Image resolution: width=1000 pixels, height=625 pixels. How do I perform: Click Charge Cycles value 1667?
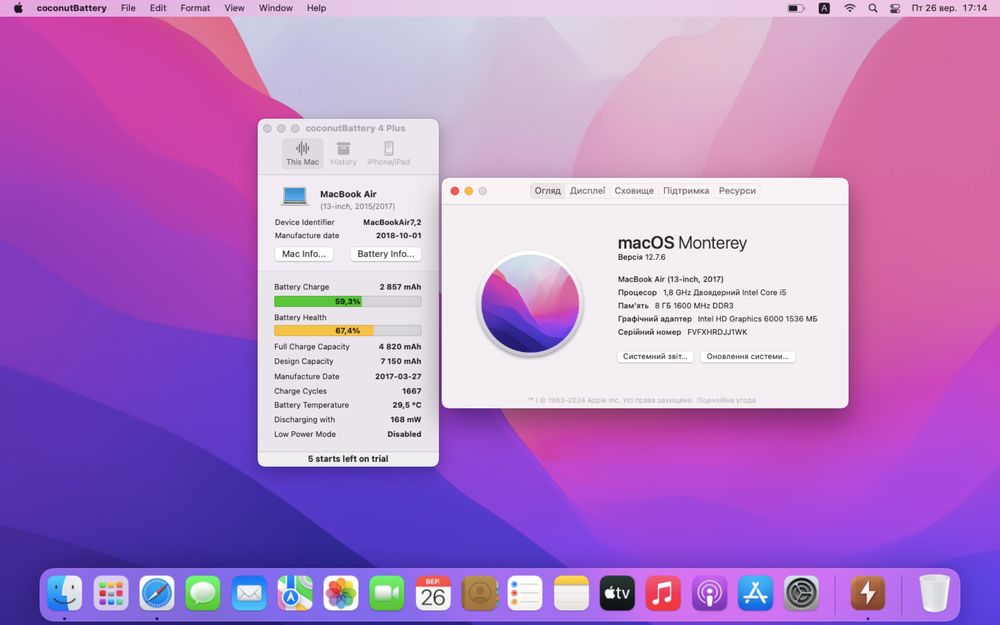[411, 391]
